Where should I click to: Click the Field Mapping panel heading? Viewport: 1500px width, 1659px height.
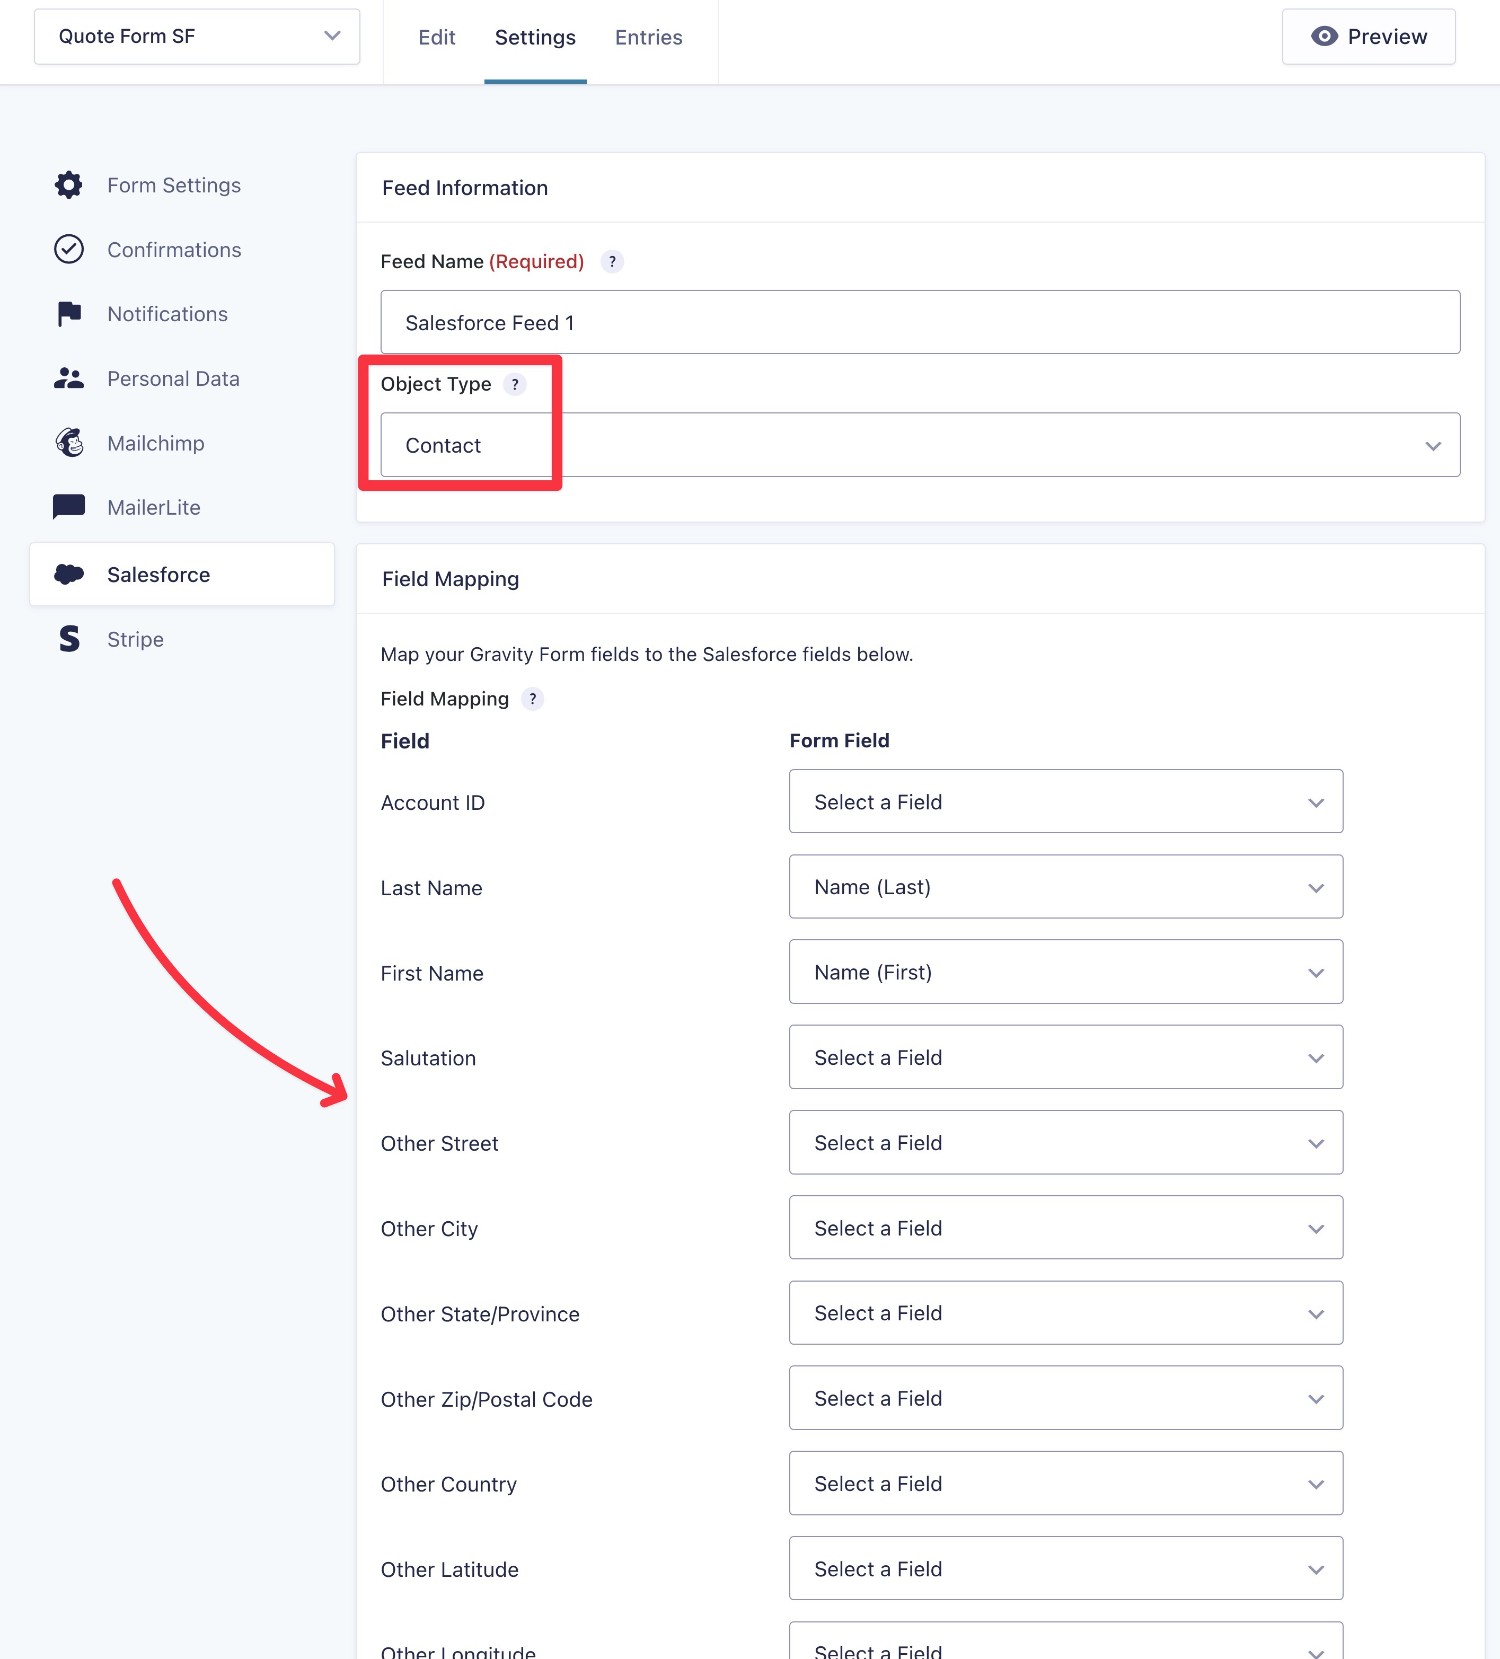[x=450, y=579]
